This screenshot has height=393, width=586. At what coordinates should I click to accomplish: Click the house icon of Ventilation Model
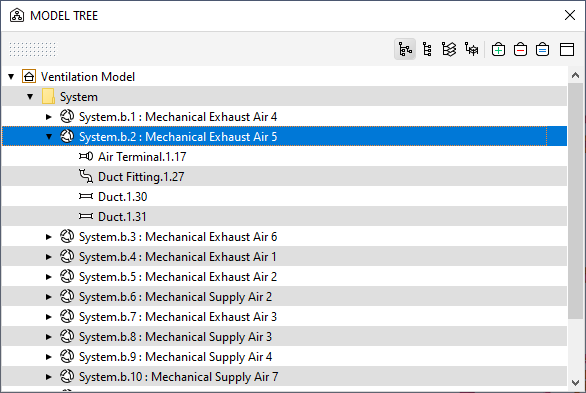tap(29, 76)
